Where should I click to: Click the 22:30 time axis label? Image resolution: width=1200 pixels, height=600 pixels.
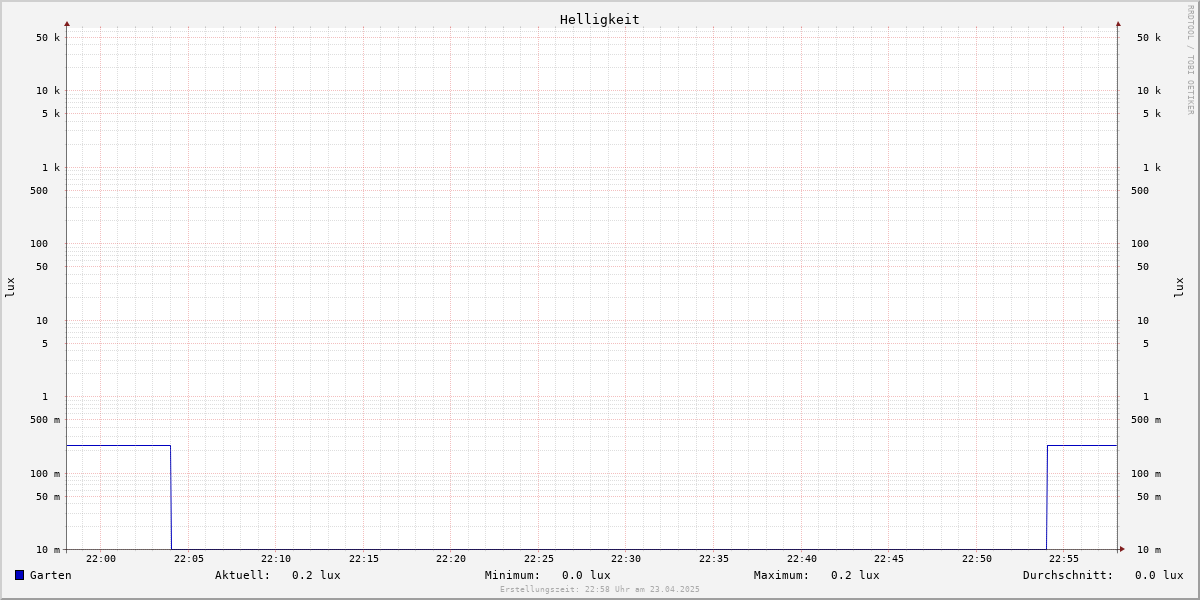626,559
